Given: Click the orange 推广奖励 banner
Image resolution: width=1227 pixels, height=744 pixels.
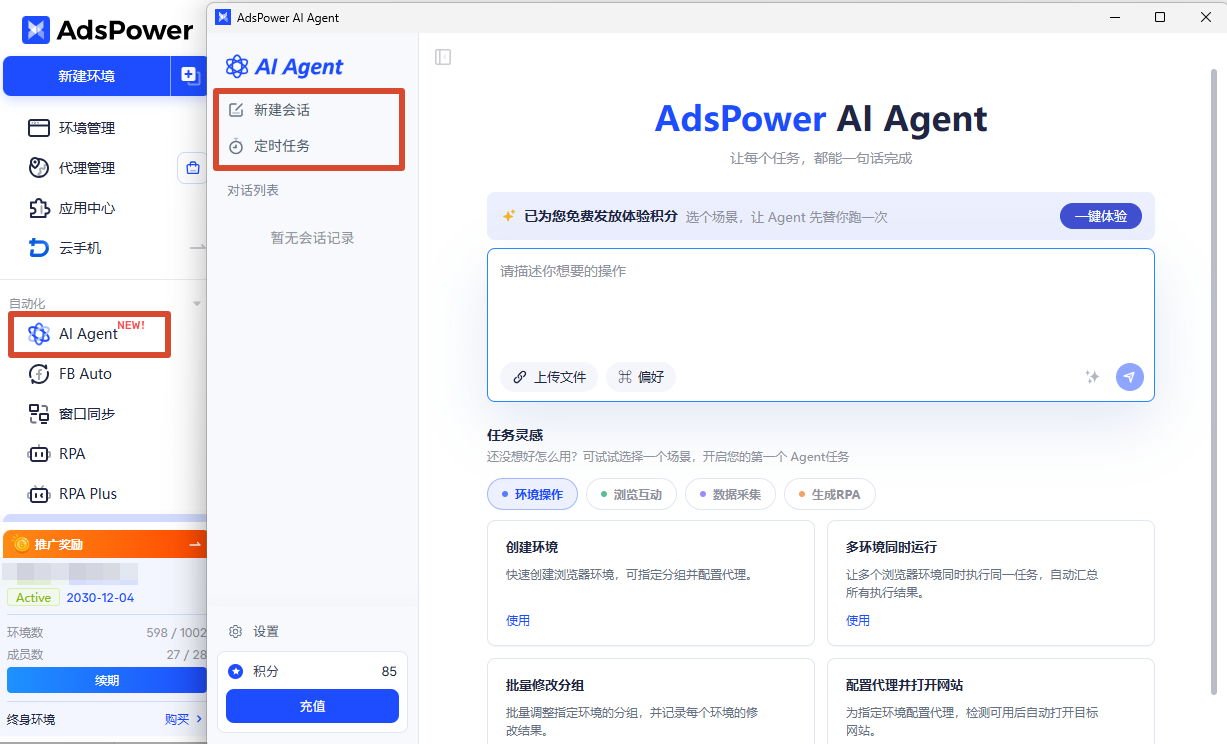Looking at the screenshot, I should 105,544.
